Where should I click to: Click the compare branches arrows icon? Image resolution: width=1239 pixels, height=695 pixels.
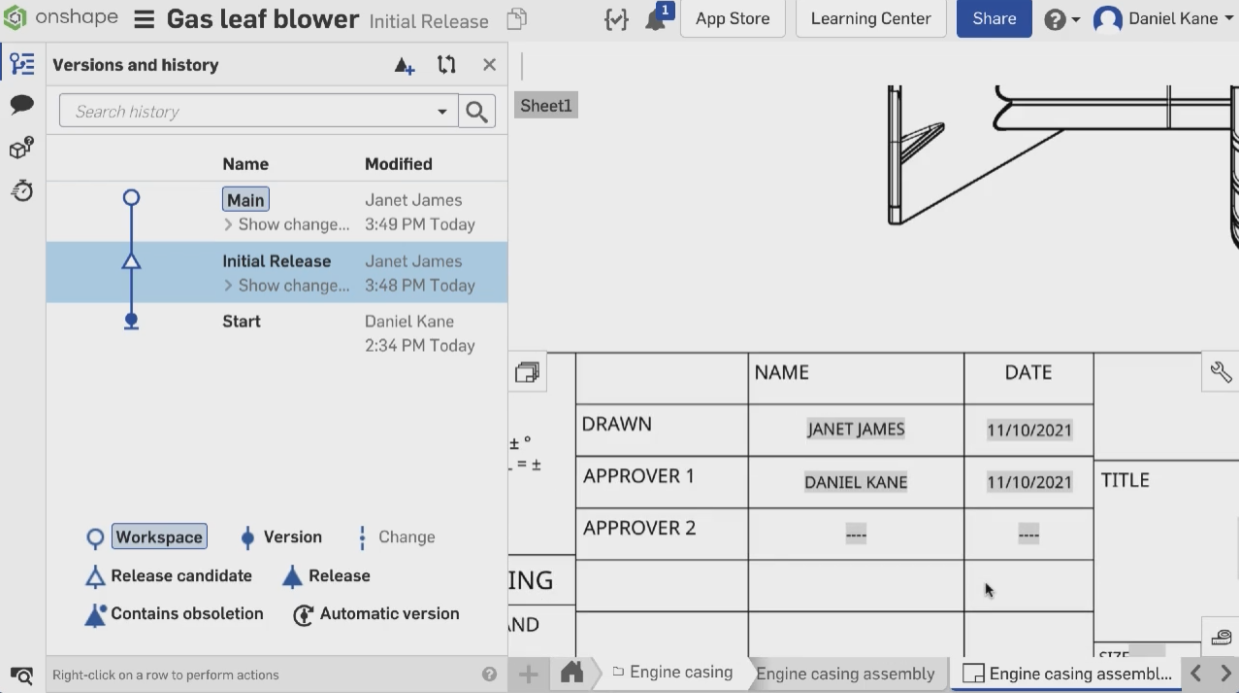(446, 65)
